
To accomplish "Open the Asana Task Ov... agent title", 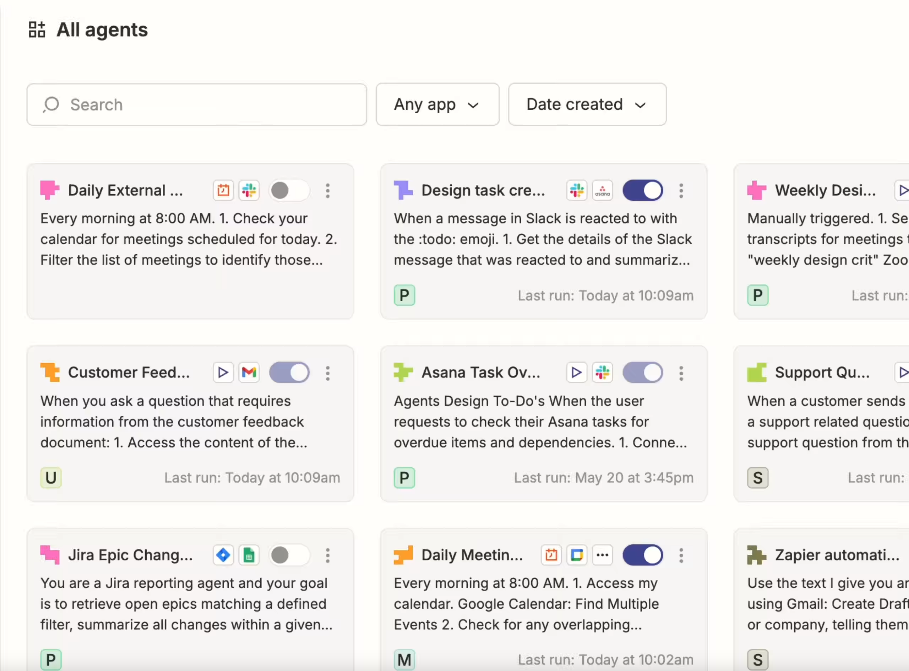I will pos(481,372).
